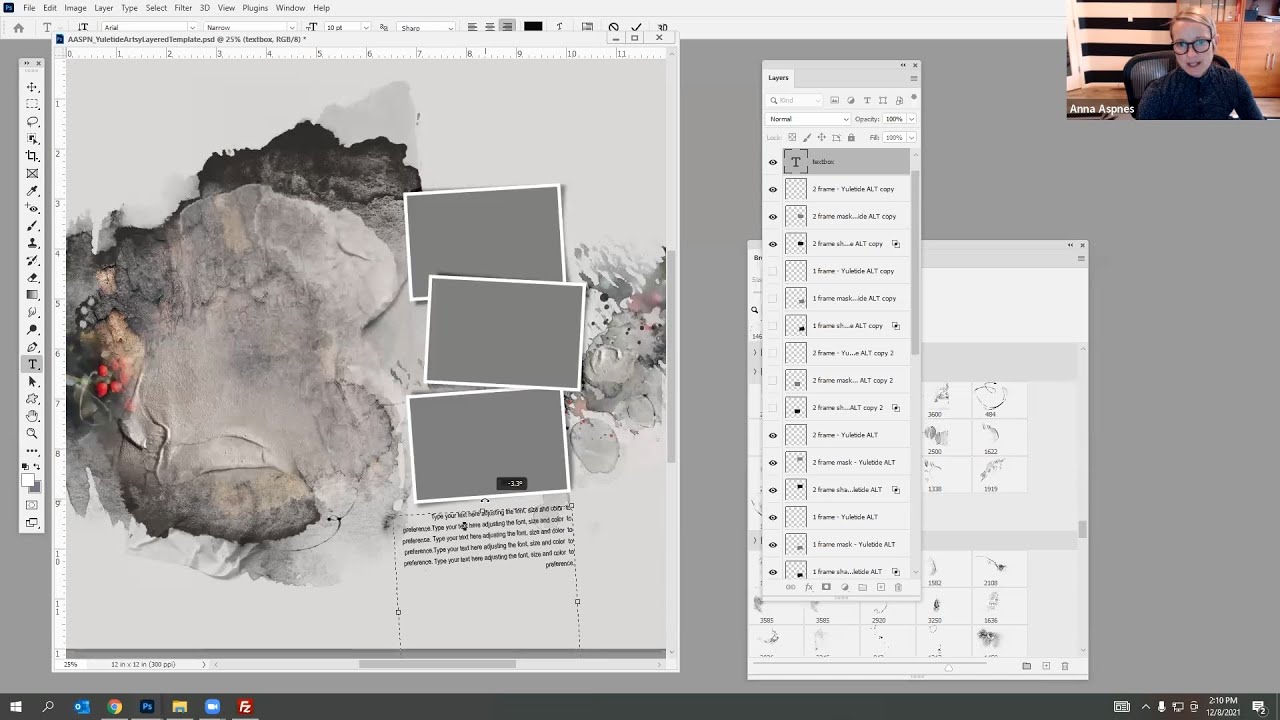Select the Crop tool
This screenshot has width=1280, height=720.
pyautogui.click(x=33, y=156)
